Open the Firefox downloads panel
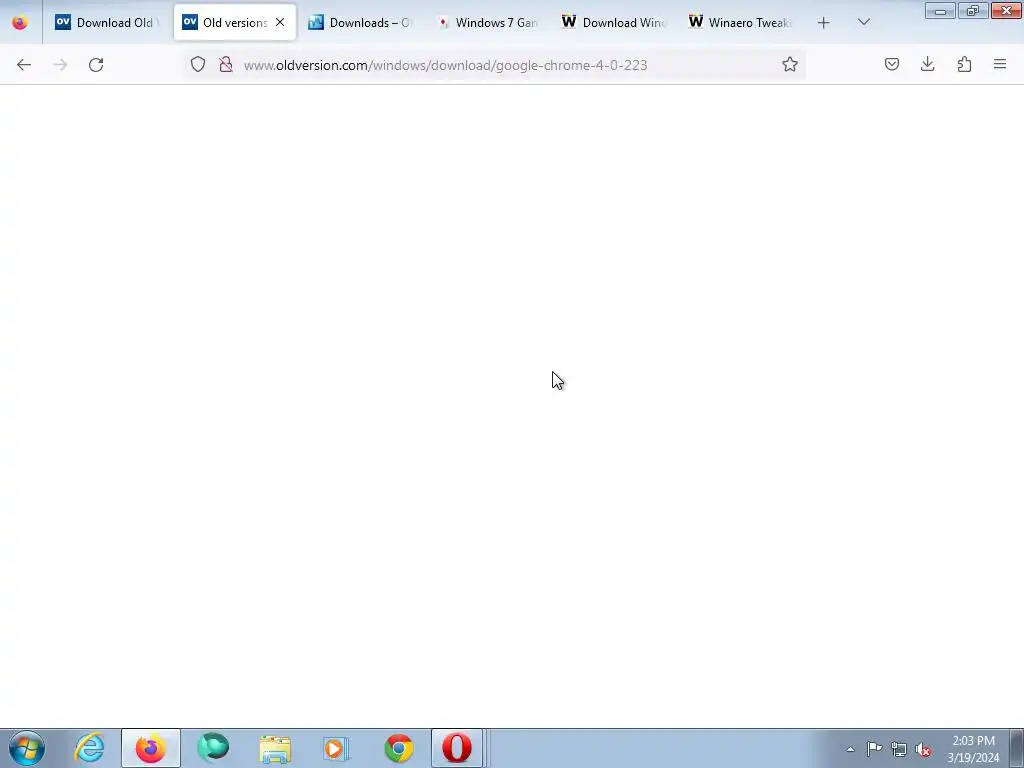The height and width of the screenshot is (768, 1024). click(927, 64)
